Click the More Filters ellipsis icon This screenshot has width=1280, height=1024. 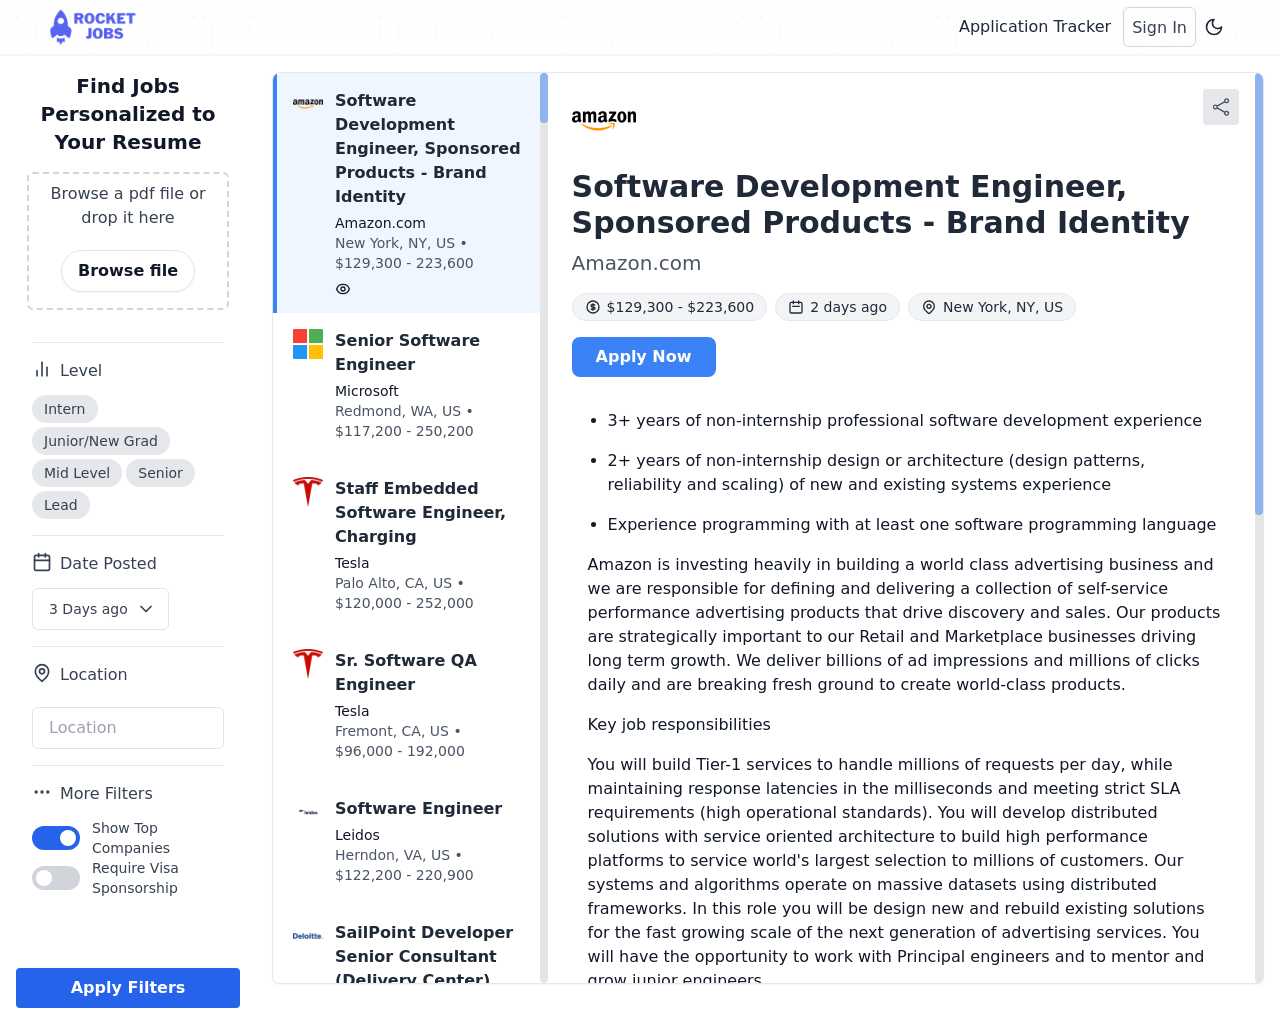pos(42,792)
